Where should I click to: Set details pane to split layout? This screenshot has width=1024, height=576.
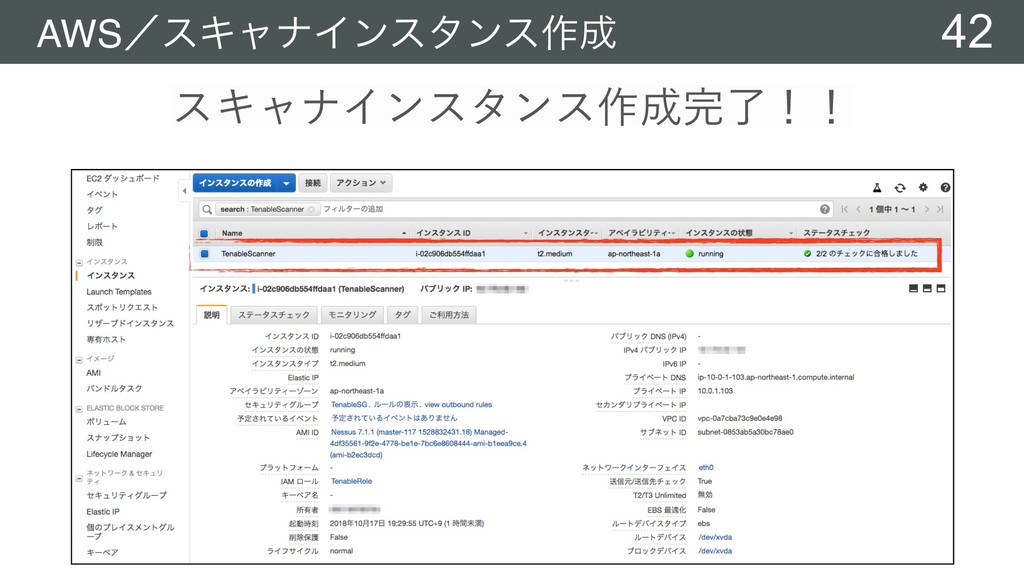click(927, 288)
